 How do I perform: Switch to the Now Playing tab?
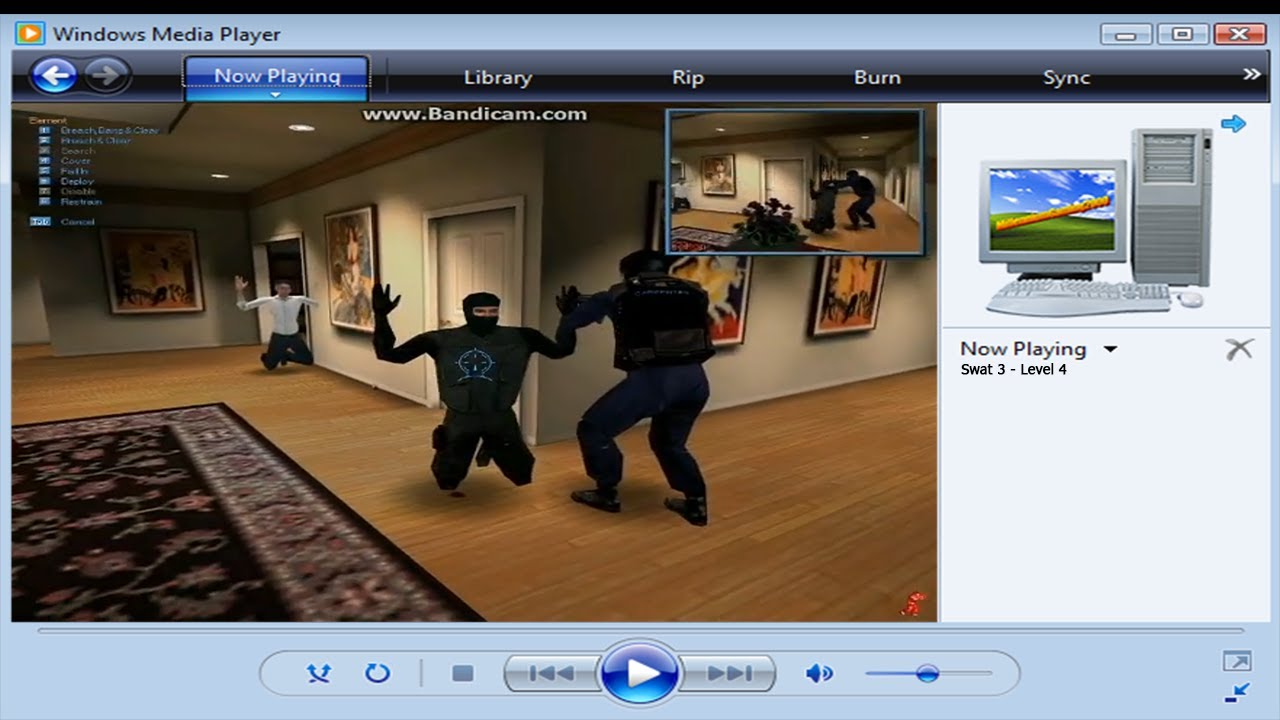click(277, 76)
